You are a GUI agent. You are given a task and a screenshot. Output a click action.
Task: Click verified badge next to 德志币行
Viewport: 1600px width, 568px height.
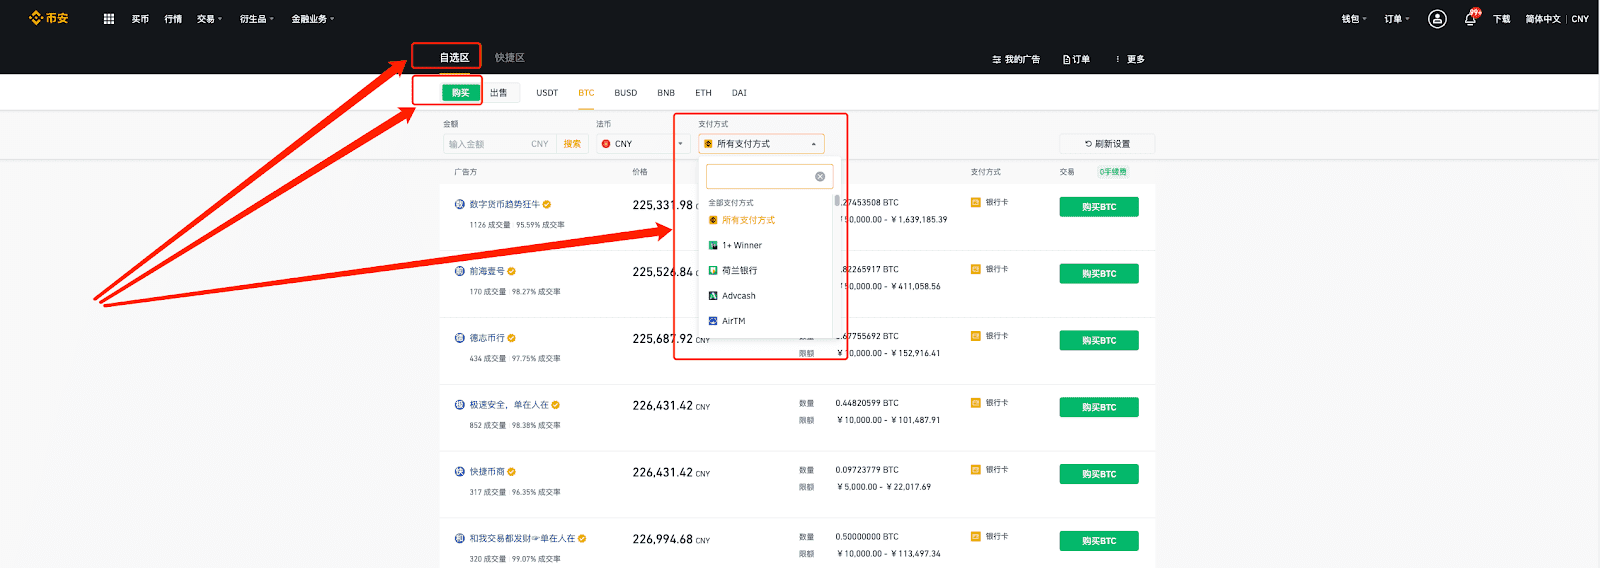512,338
